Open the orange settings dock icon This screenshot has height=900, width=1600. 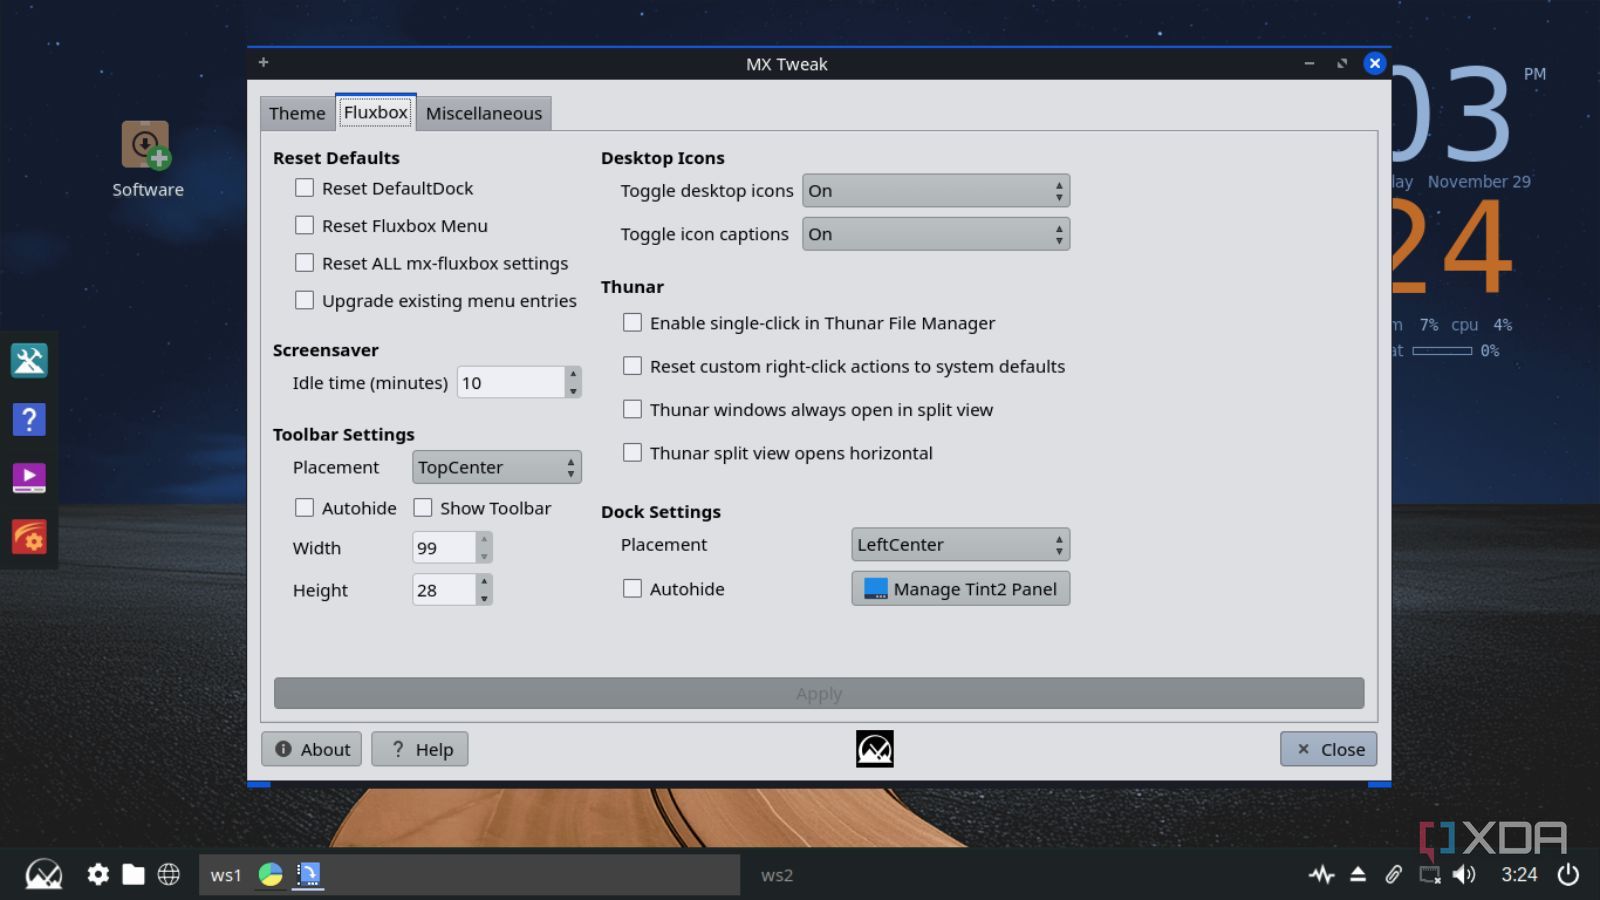point(29,537)
